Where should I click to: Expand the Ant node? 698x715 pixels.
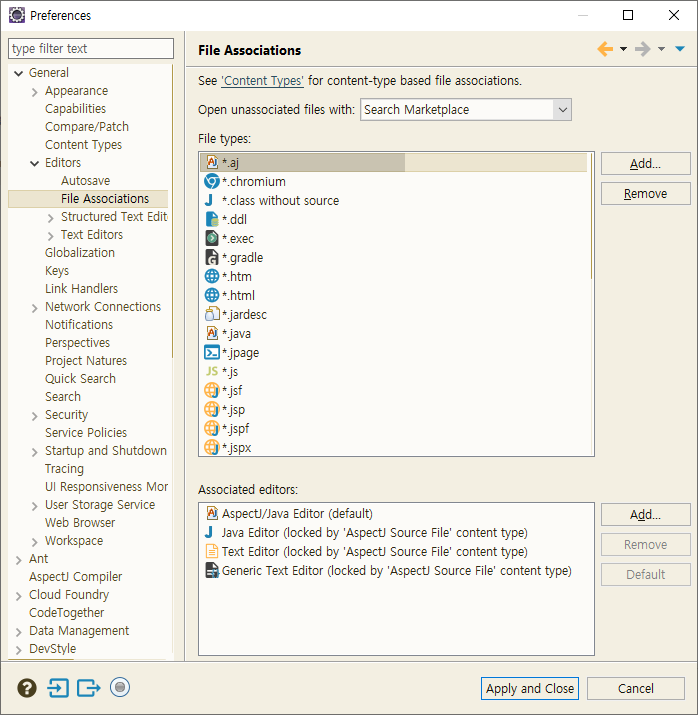click(x=19, y=560)
